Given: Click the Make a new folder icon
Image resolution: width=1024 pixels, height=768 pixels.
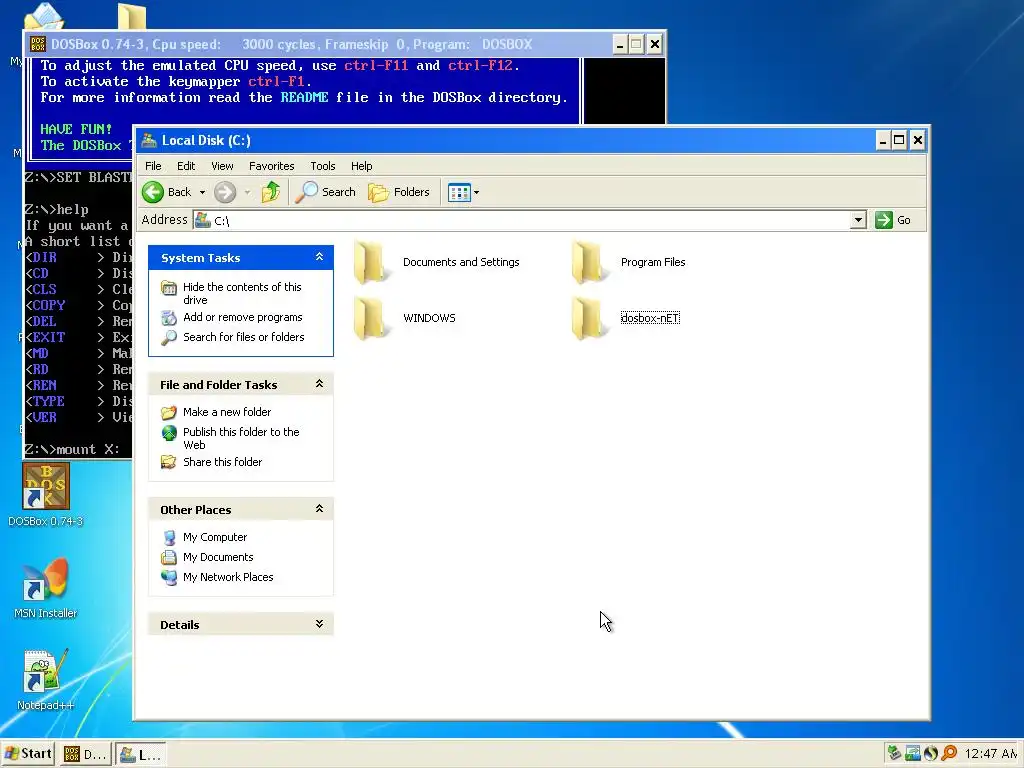Looking at the screenshot, I should click(168, 412).
